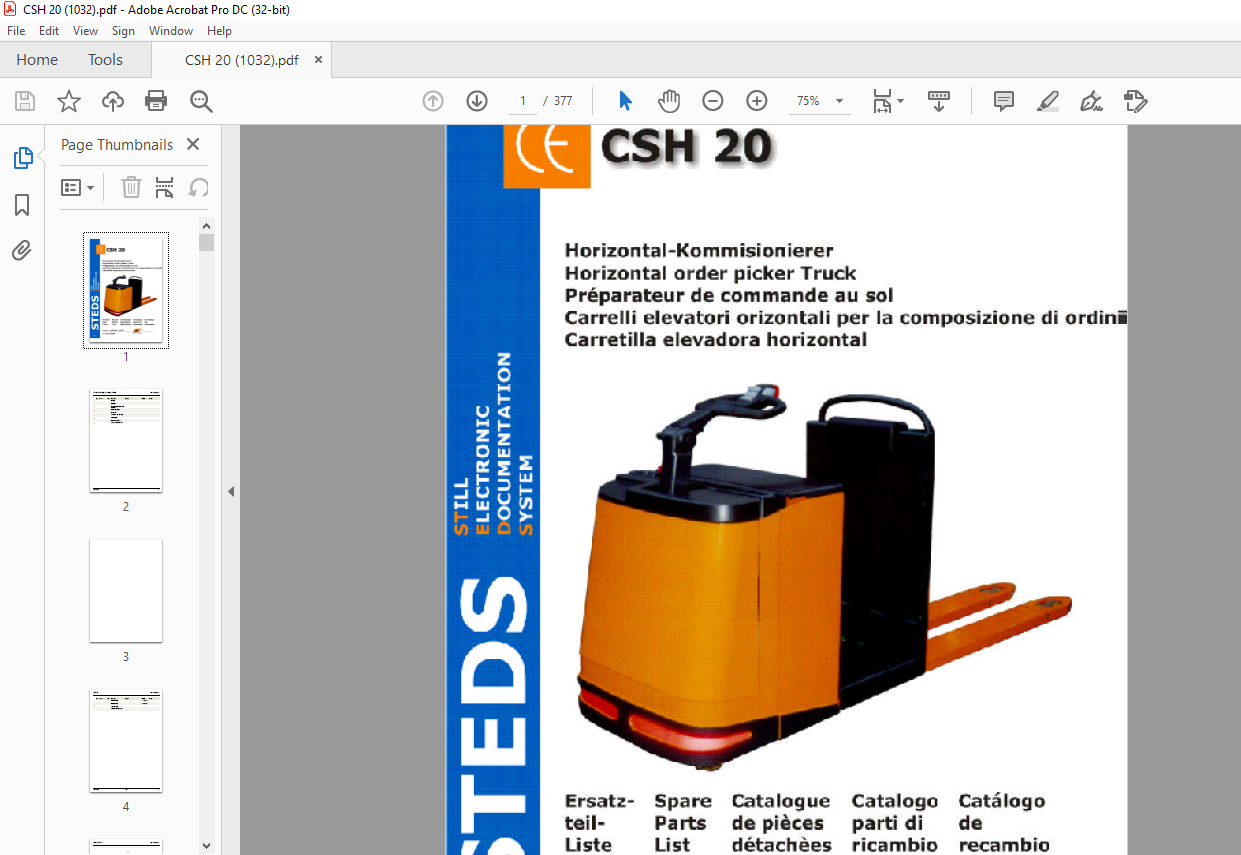
Task: Open thumbnail options menu dropdown
Action: coord(78,187)
